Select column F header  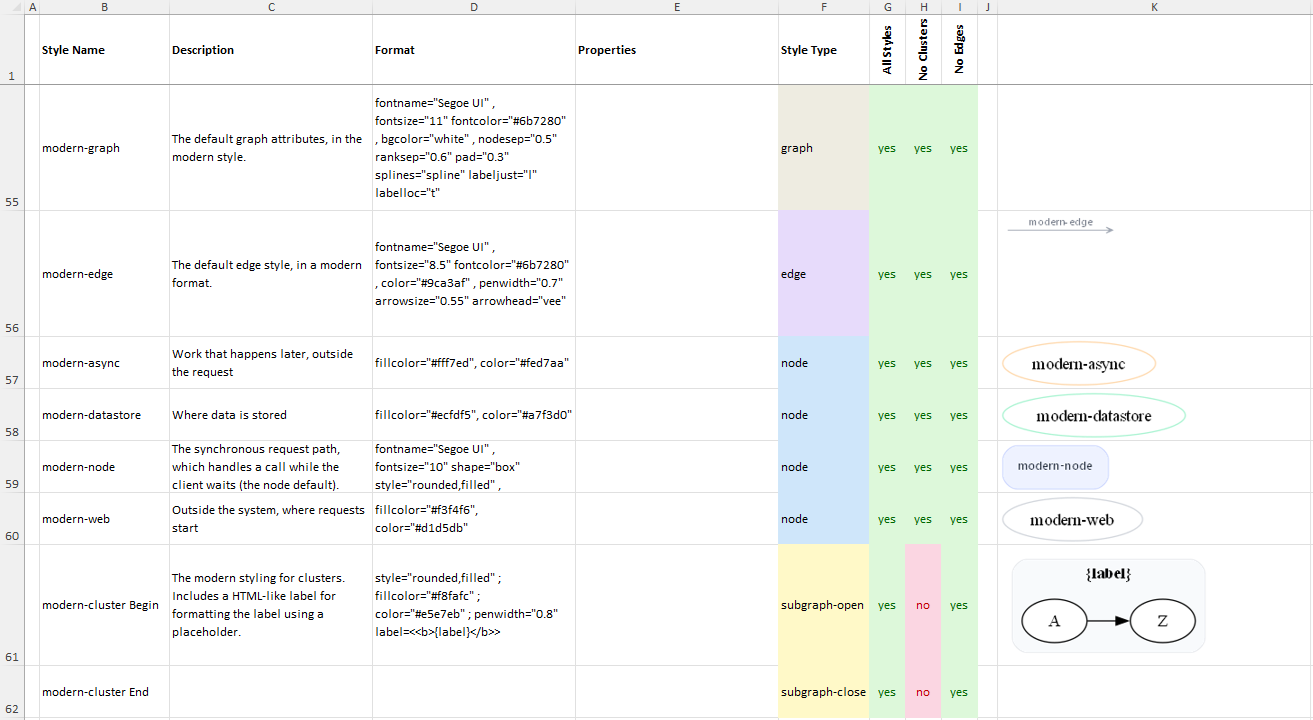point(824,7)
